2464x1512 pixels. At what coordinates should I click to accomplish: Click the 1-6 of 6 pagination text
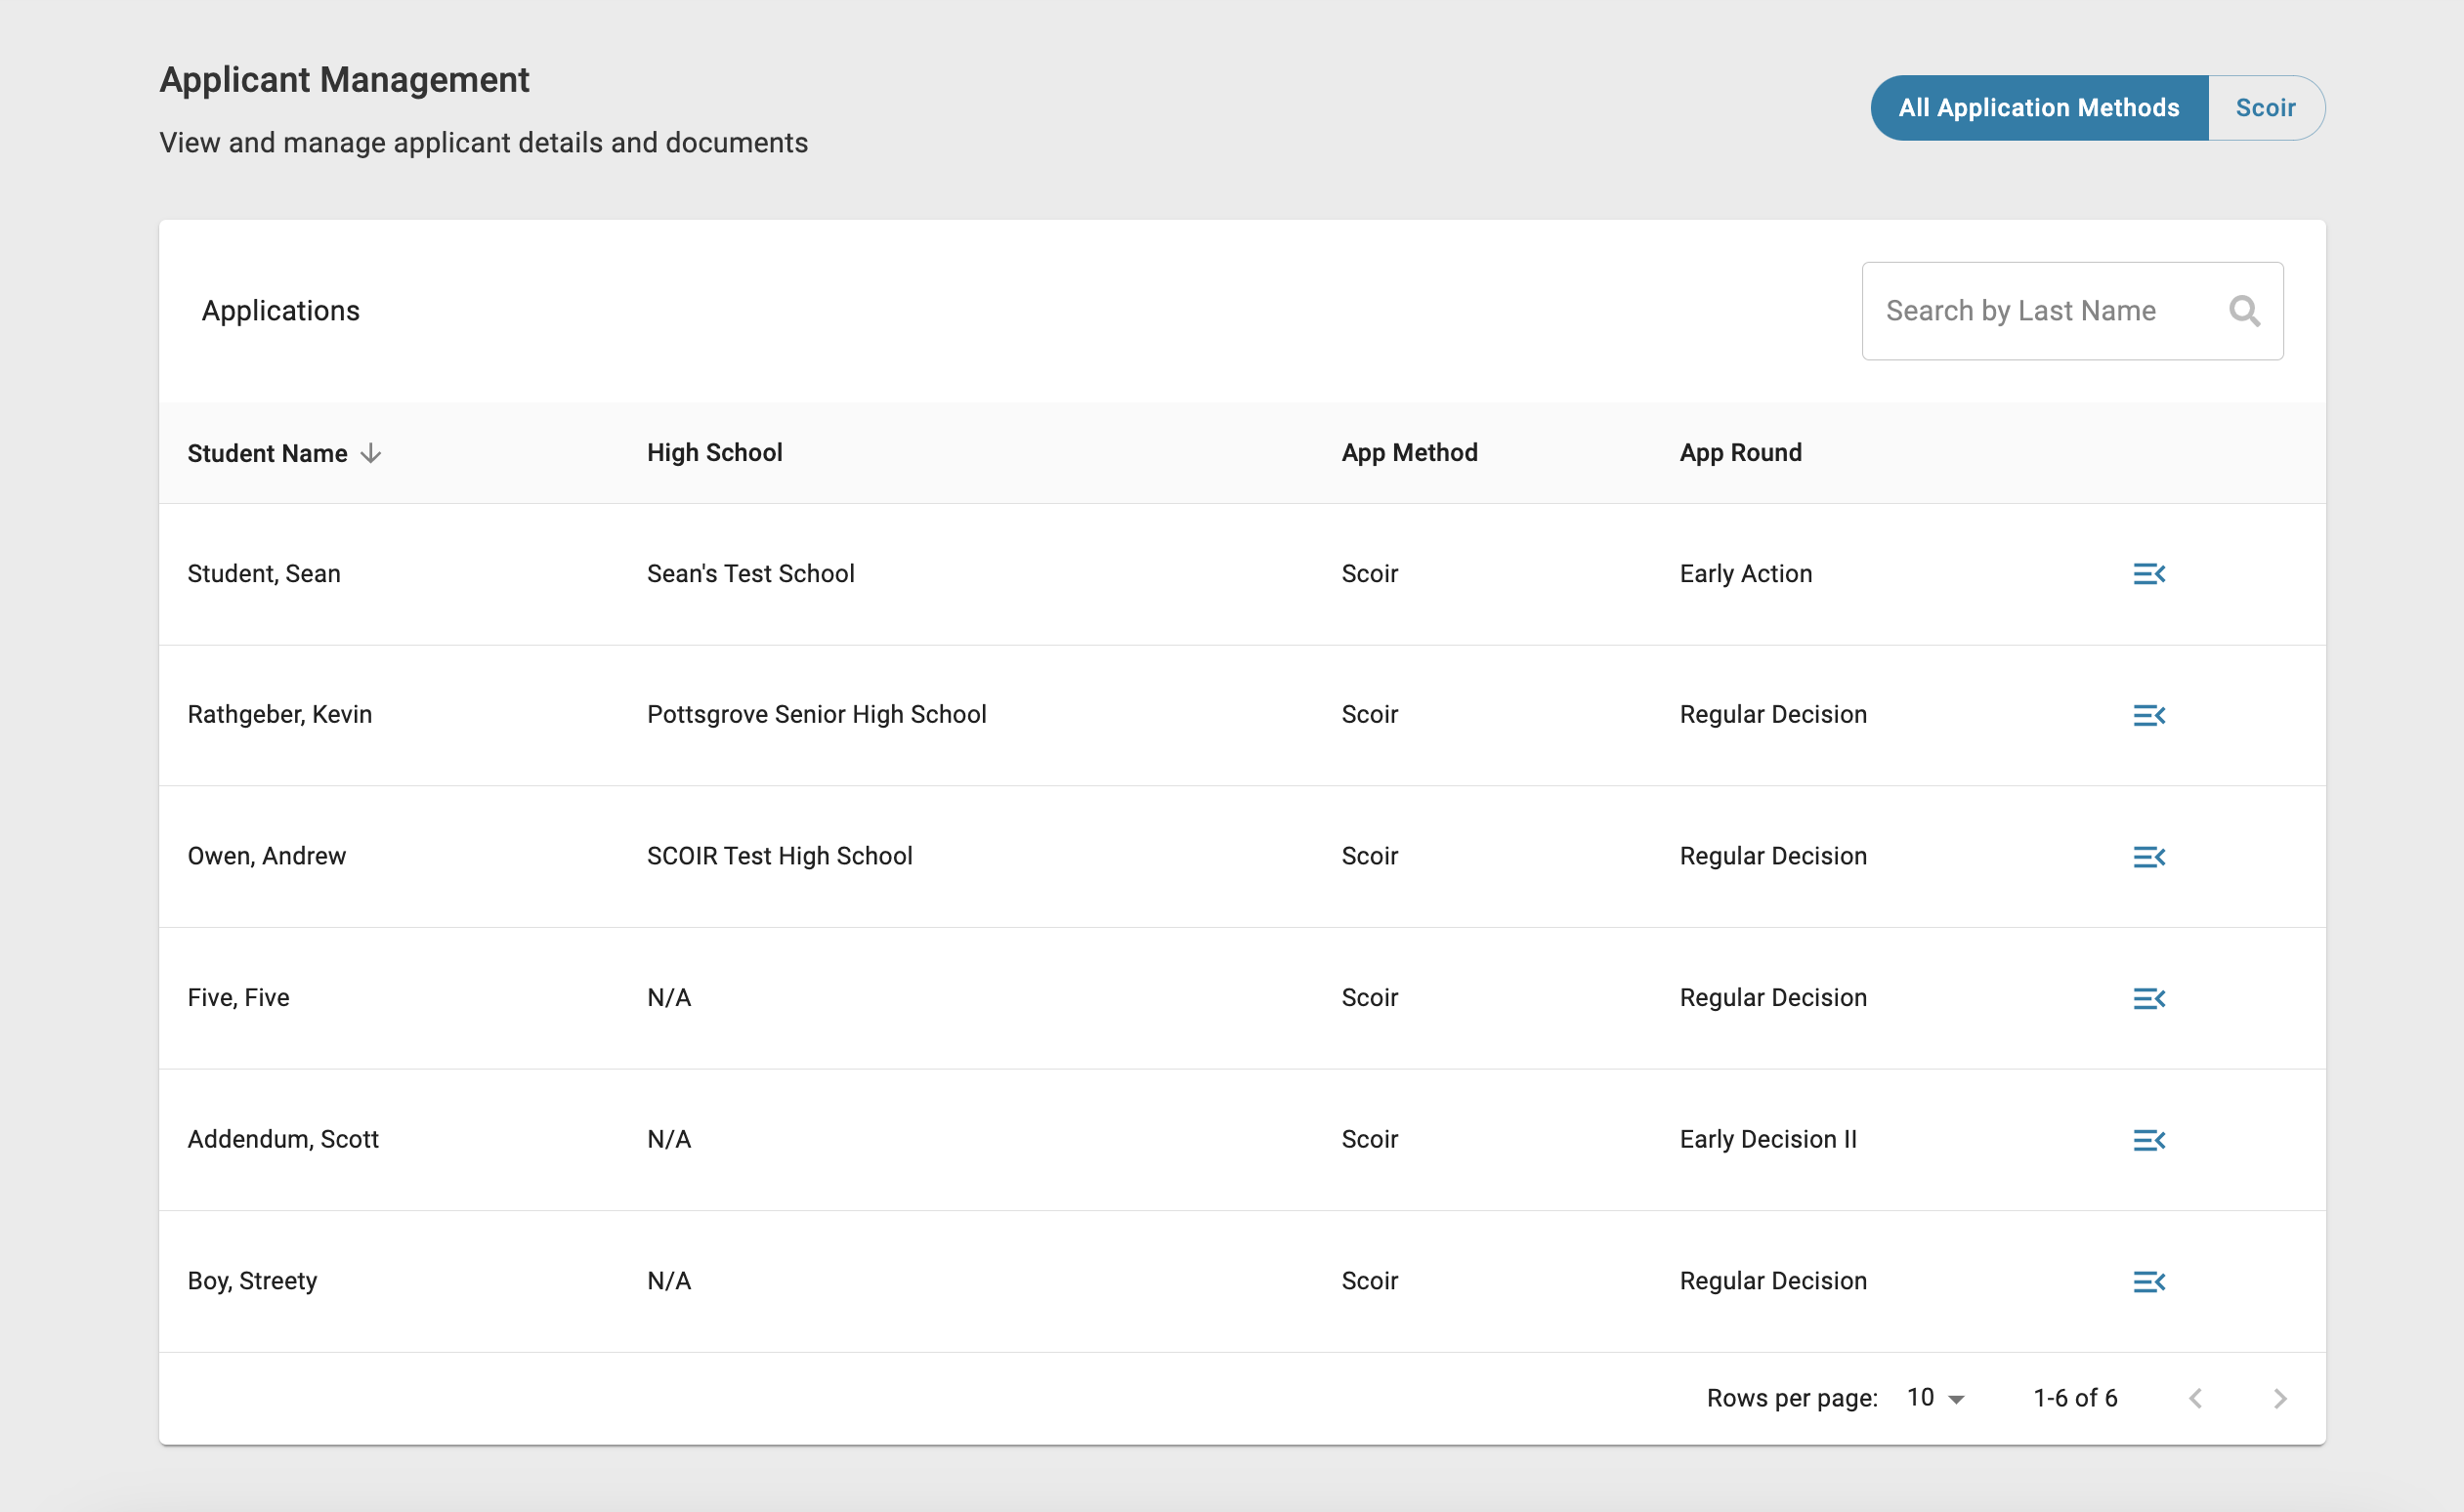[x=2075, y=1398]
